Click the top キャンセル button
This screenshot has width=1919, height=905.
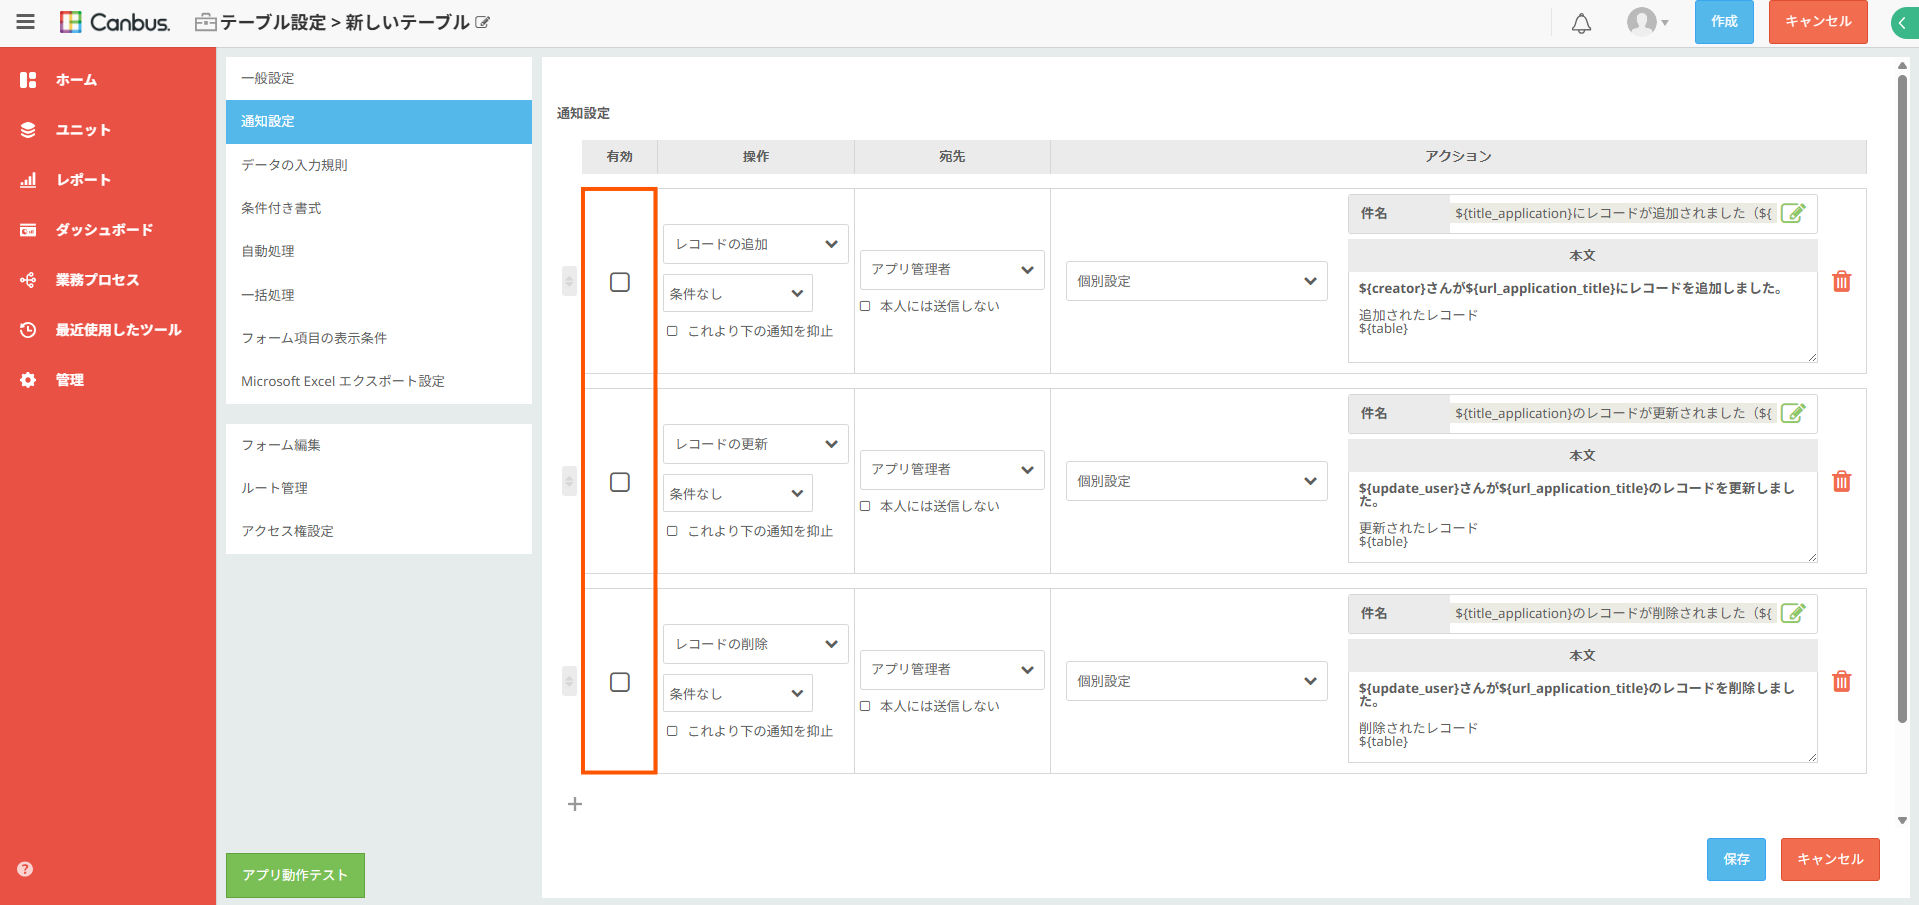tap(1818, 22)
